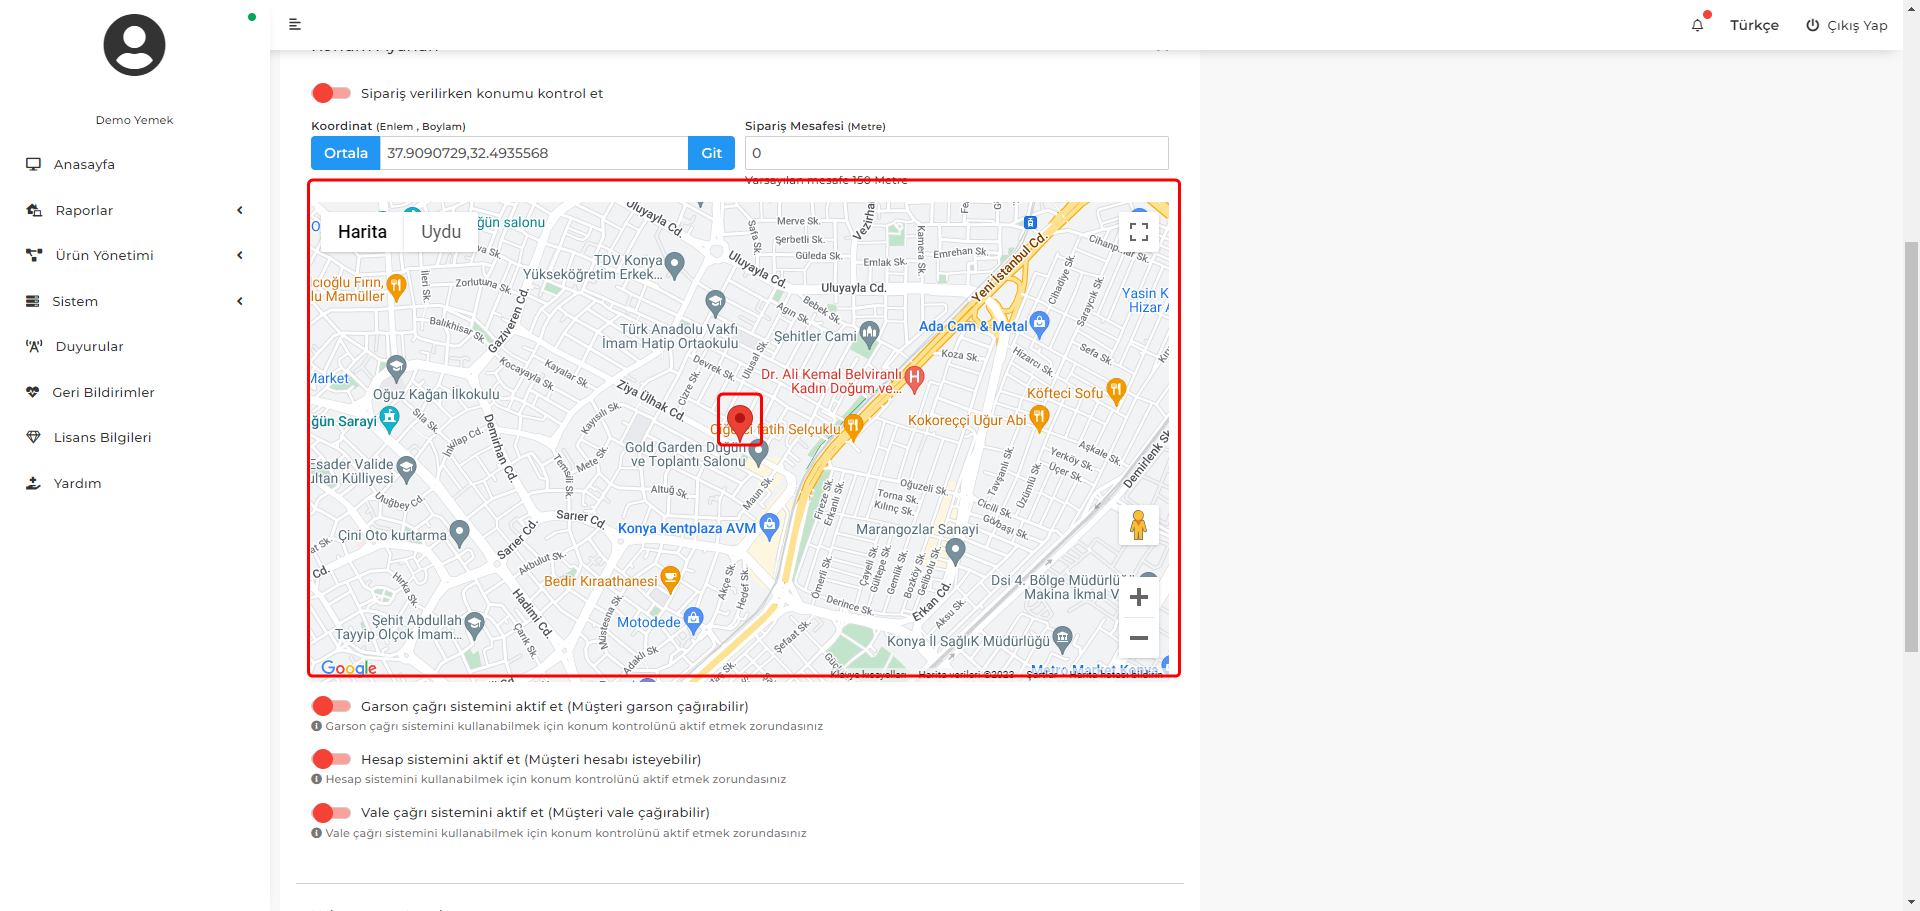Screen dimensions: 1920x911
Task: Click the Demo Yemek name text
Action: [x=134, y=120]
